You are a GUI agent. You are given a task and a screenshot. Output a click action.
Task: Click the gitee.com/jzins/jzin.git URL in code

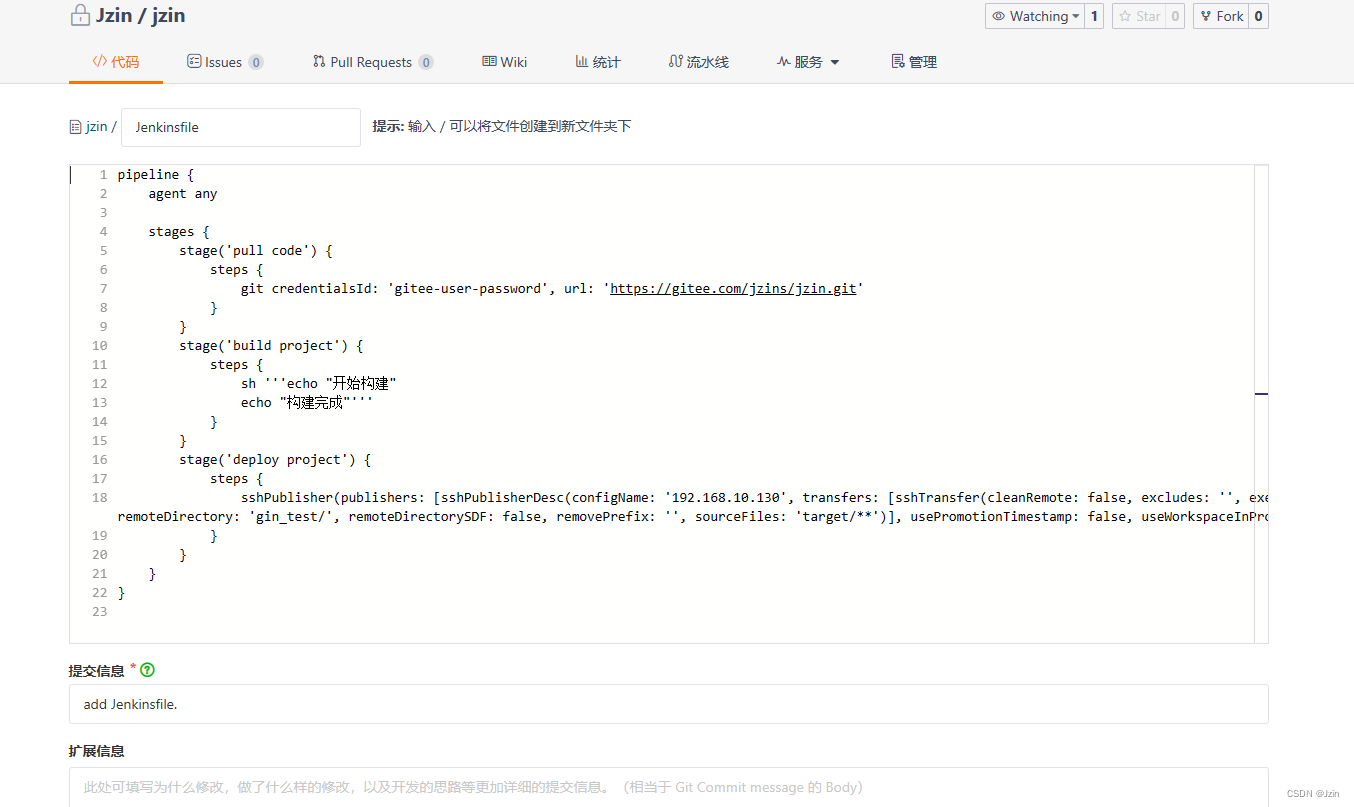pyautogui.click(x=733, y=288)
